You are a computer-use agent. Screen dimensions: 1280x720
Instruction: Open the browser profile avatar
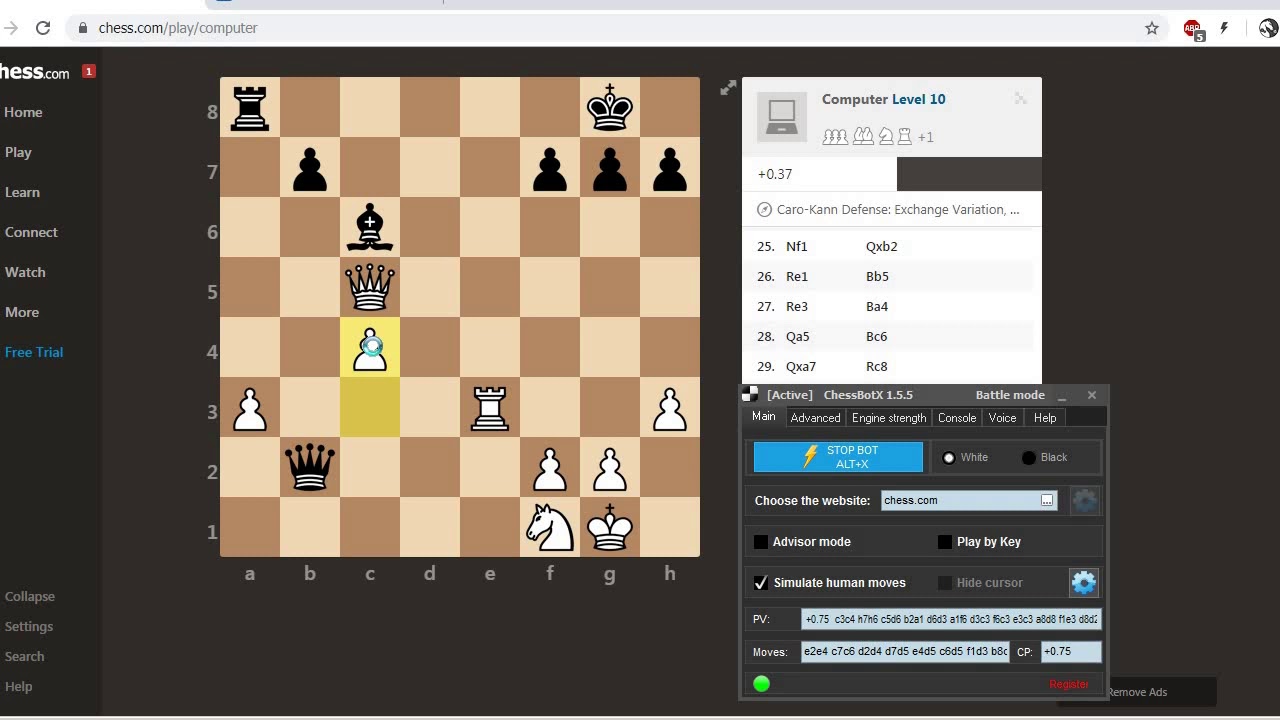click(1268, 28)
